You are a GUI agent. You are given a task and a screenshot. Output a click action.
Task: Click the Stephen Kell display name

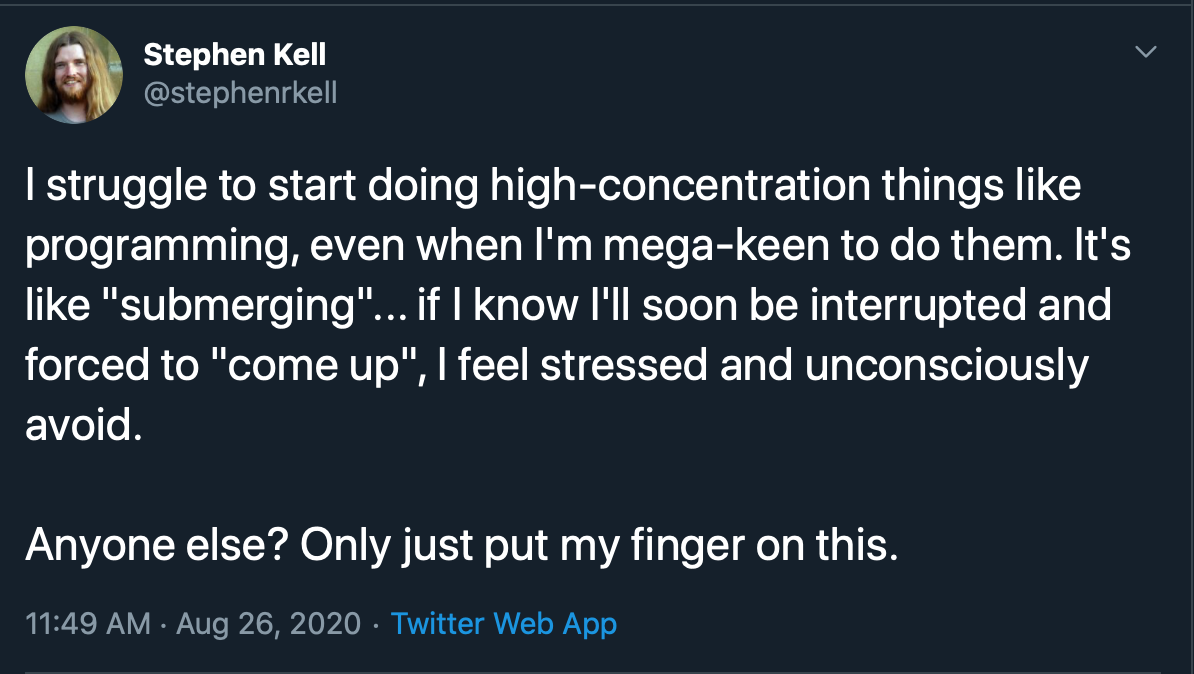(235, 54)
